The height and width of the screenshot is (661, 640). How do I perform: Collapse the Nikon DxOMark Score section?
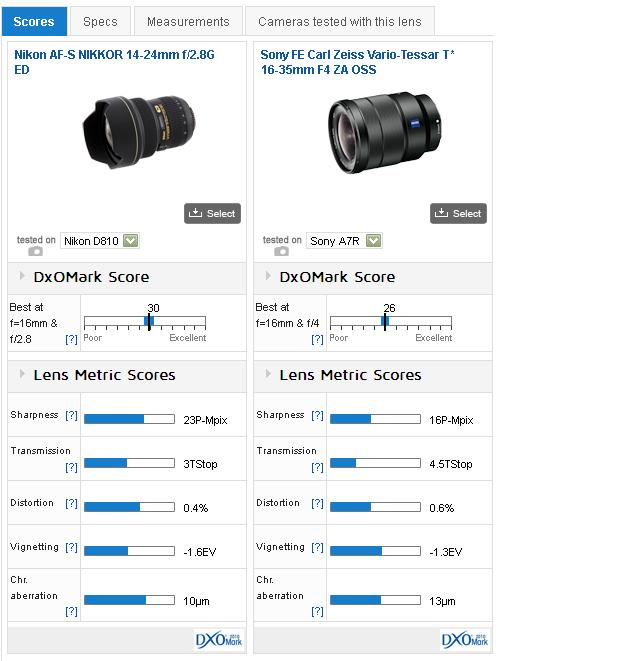pyautogui.click(x=22, y=276)
